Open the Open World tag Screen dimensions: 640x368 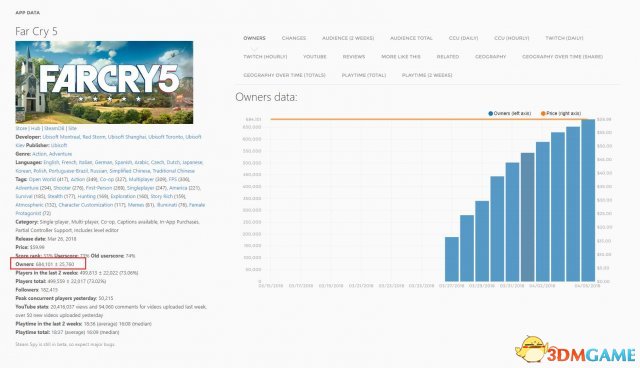point(42,180)
